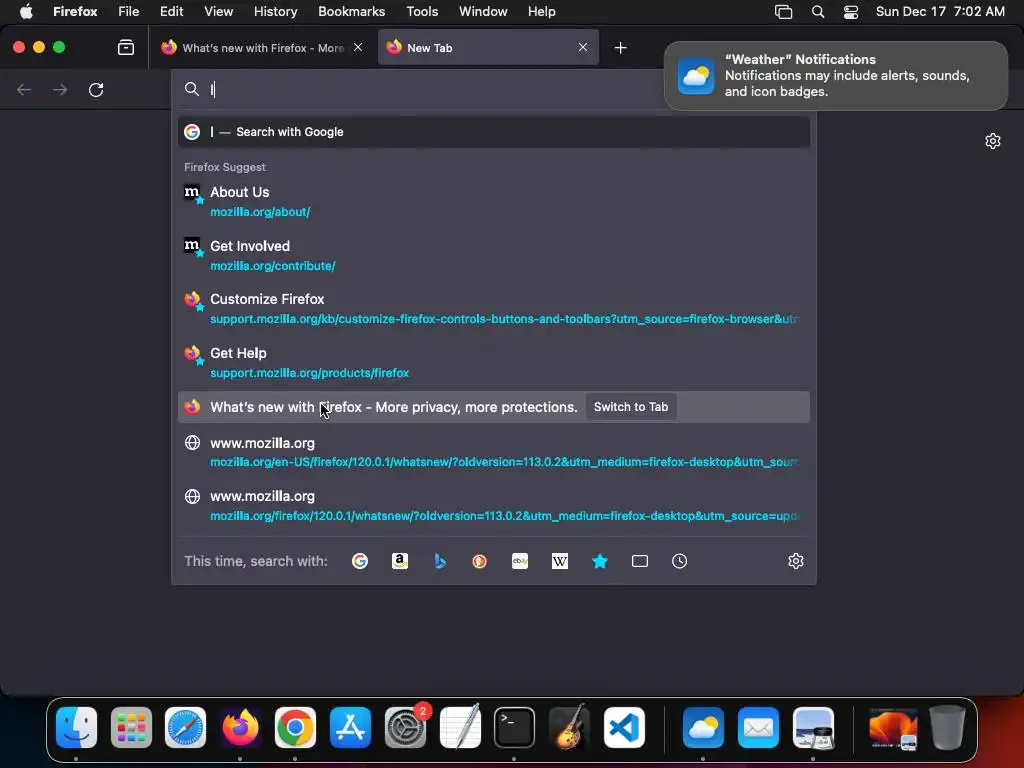The image size is (1024, 768).
Task: Open Spotlight search in menu bar
Action: (x=818, y=12)
